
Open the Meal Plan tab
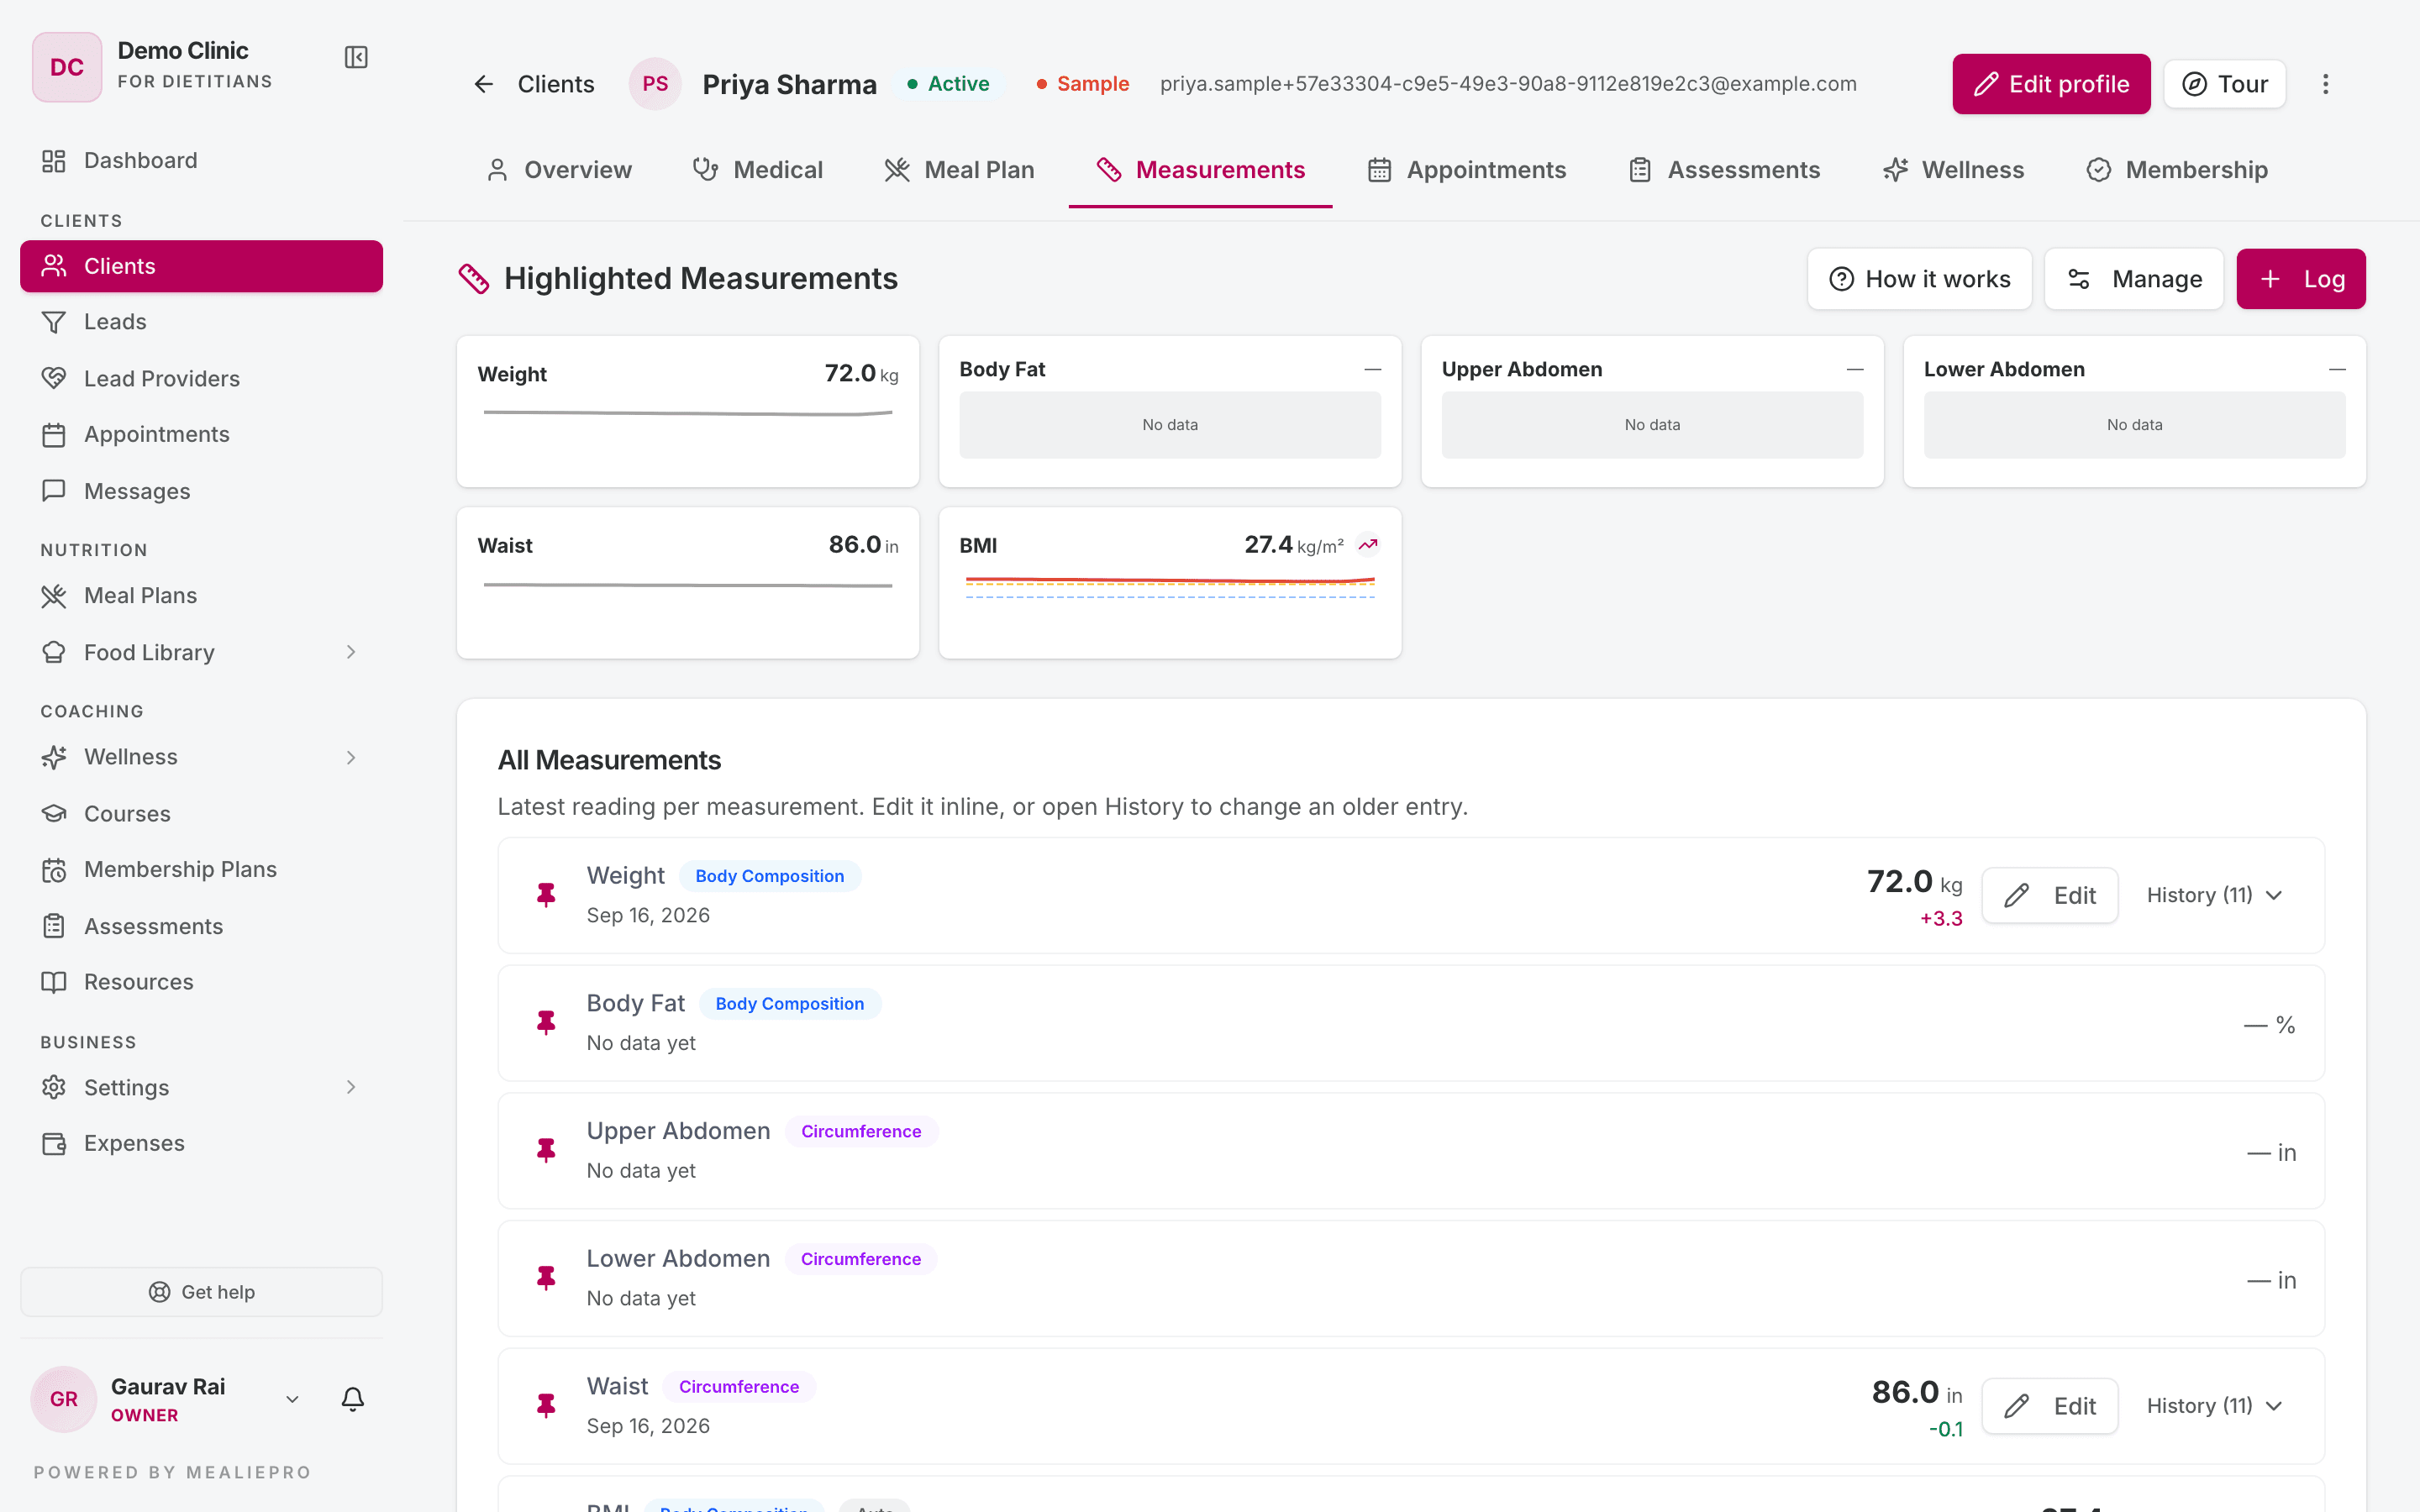pos(960,170)
